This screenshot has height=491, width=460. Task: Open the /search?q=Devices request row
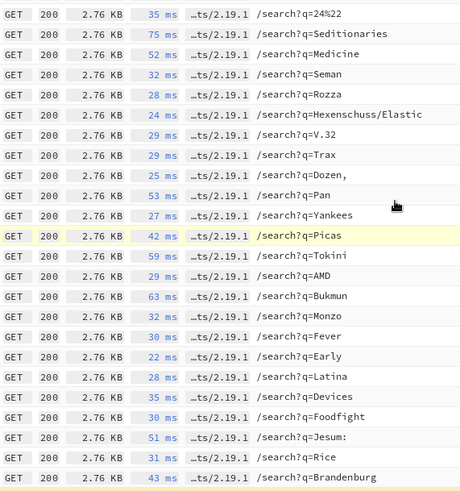pyautogui.click(x=230, y=397)
